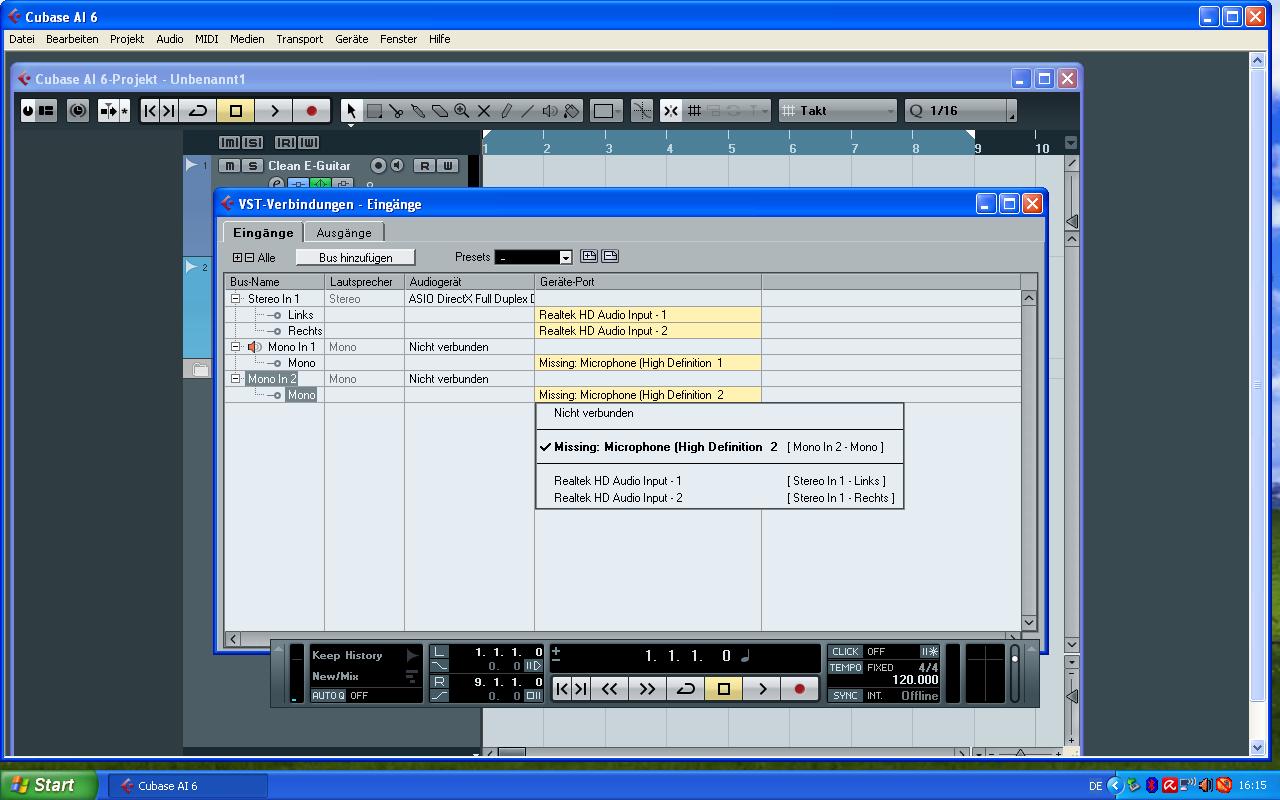Image resolution: width=1280 pixels, height=800 pixels.
Task: Solo the Clean E-Guitar track
Action: click(252, 166)
